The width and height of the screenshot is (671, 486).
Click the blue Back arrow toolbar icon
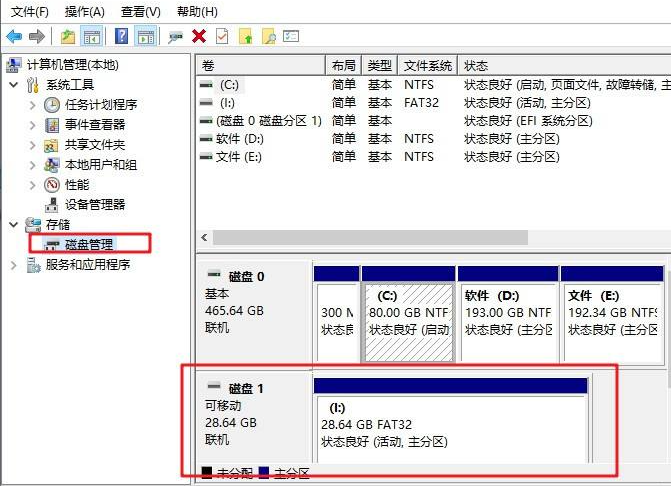[x=14, y=36]
